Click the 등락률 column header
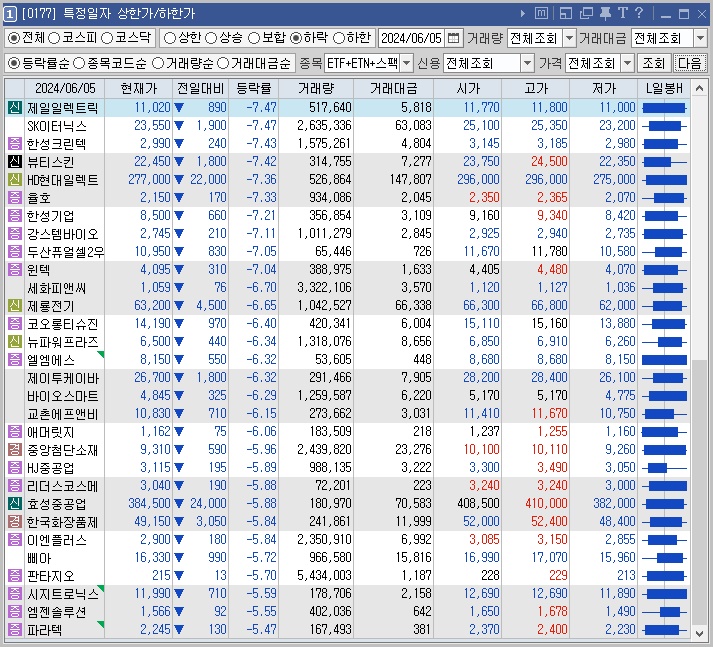Screen dimensions: 713x647 [x=254, y=88]
